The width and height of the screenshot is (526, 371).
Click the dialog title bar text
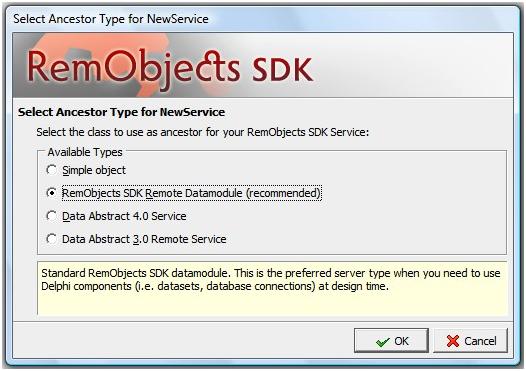pos(111,19)
